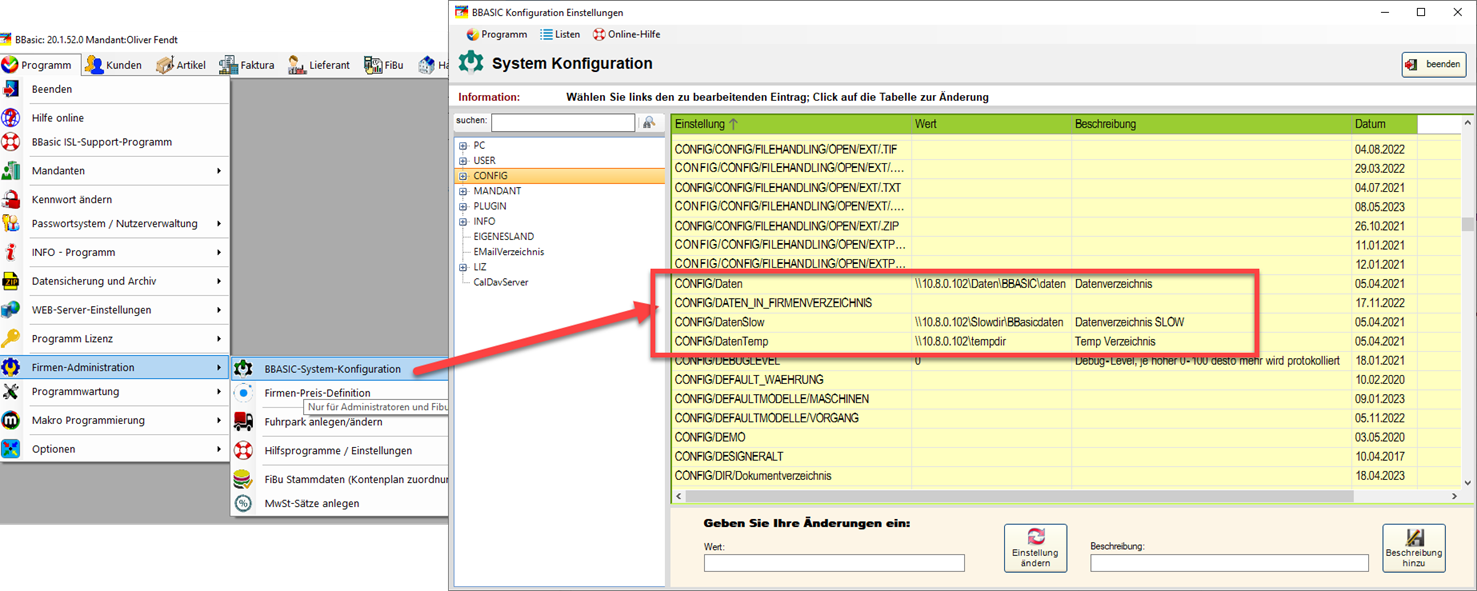Open the Kunden menu
Viewport: 1477px width, 591px height.
(113, 65)
